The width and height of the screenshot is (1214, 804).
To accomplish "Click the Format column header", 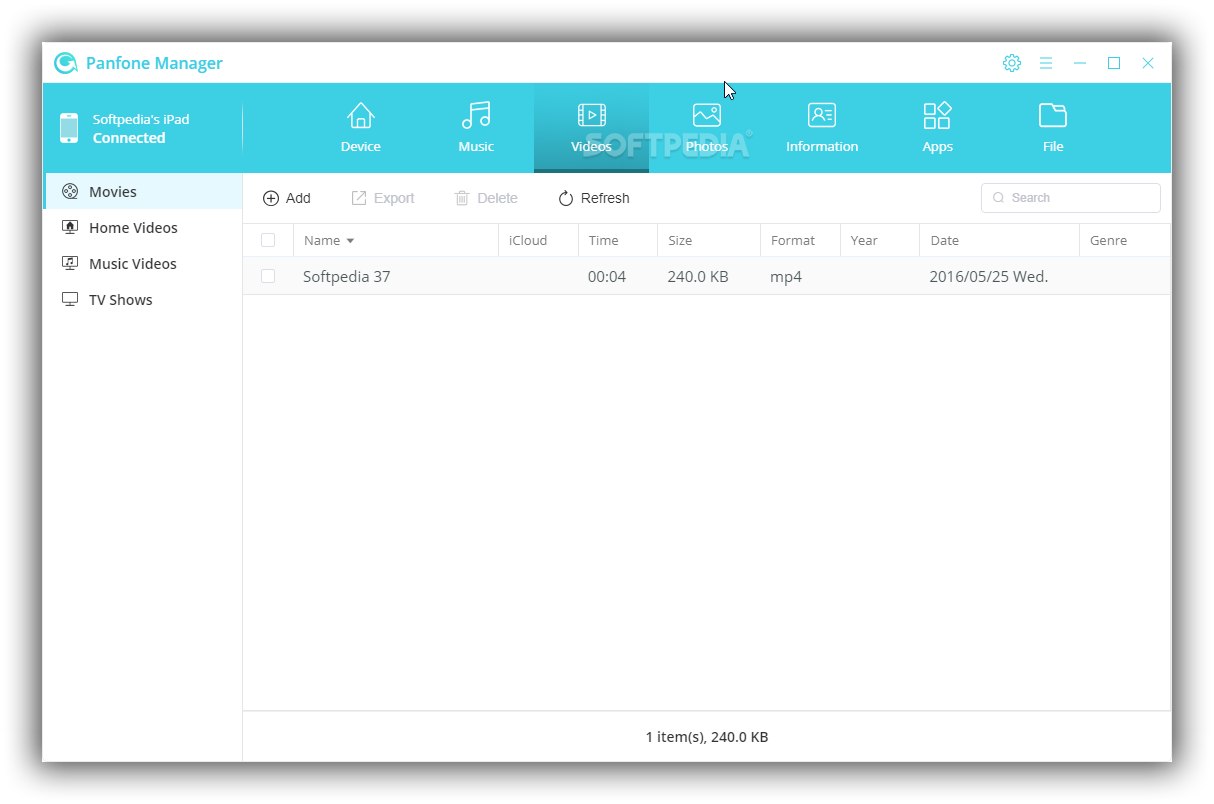I will [800, 240].
